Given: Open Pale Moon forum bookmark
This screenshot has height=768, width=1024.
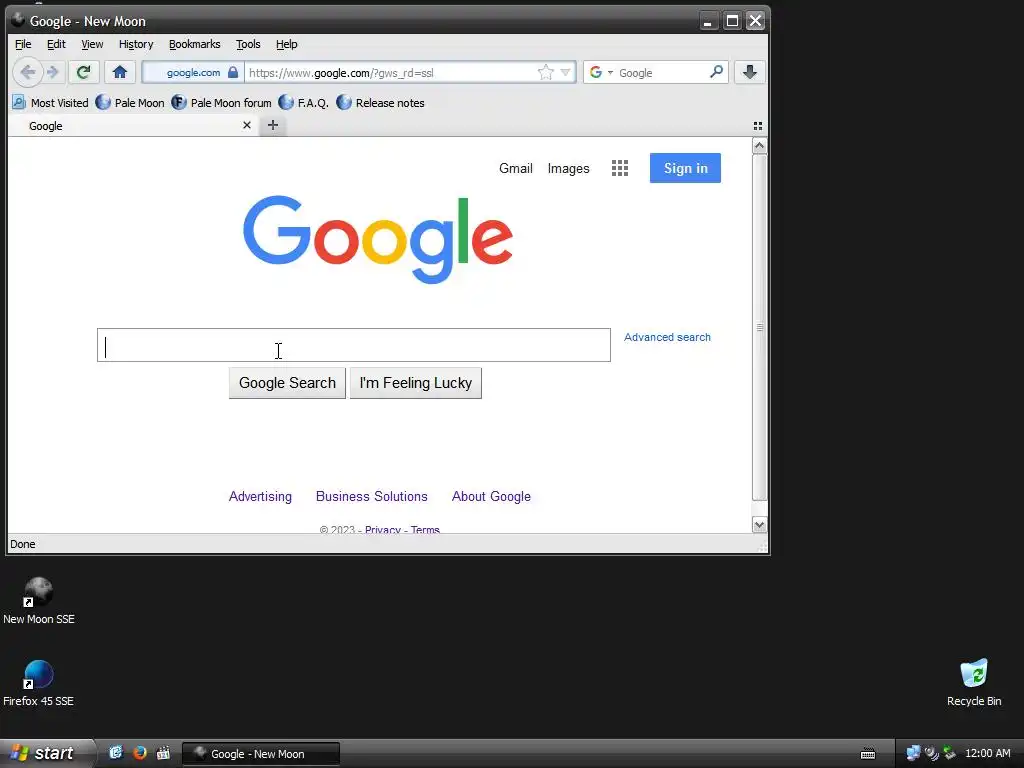Looking at the screenshot, I should [x=221, y=103].
